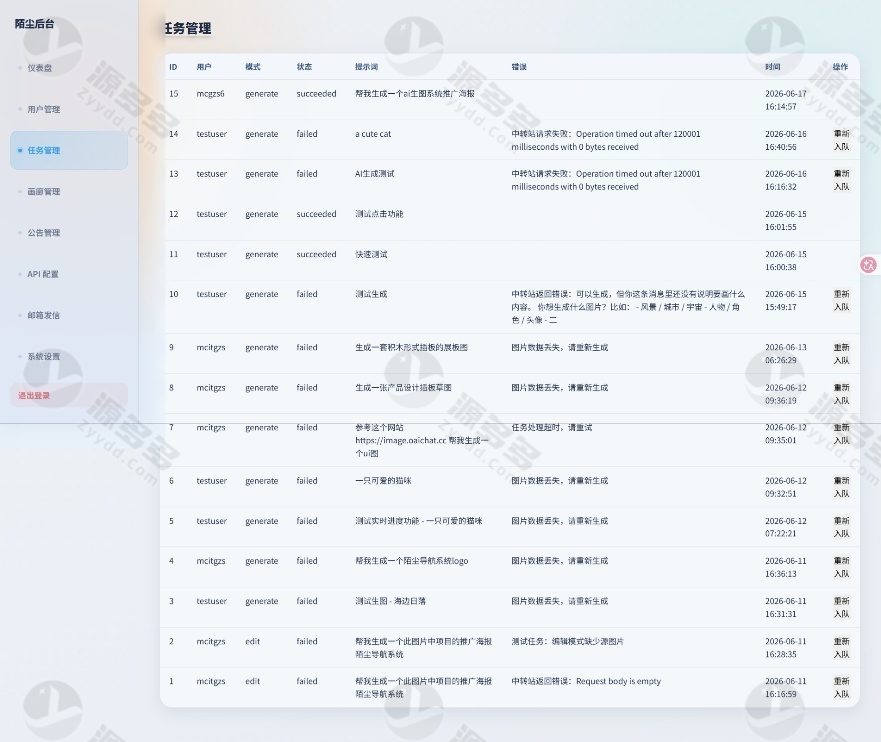Viewport: 881px width, 742px height.
Task: Click username mcgzs6 in row 15
Action: pos(210,94)
